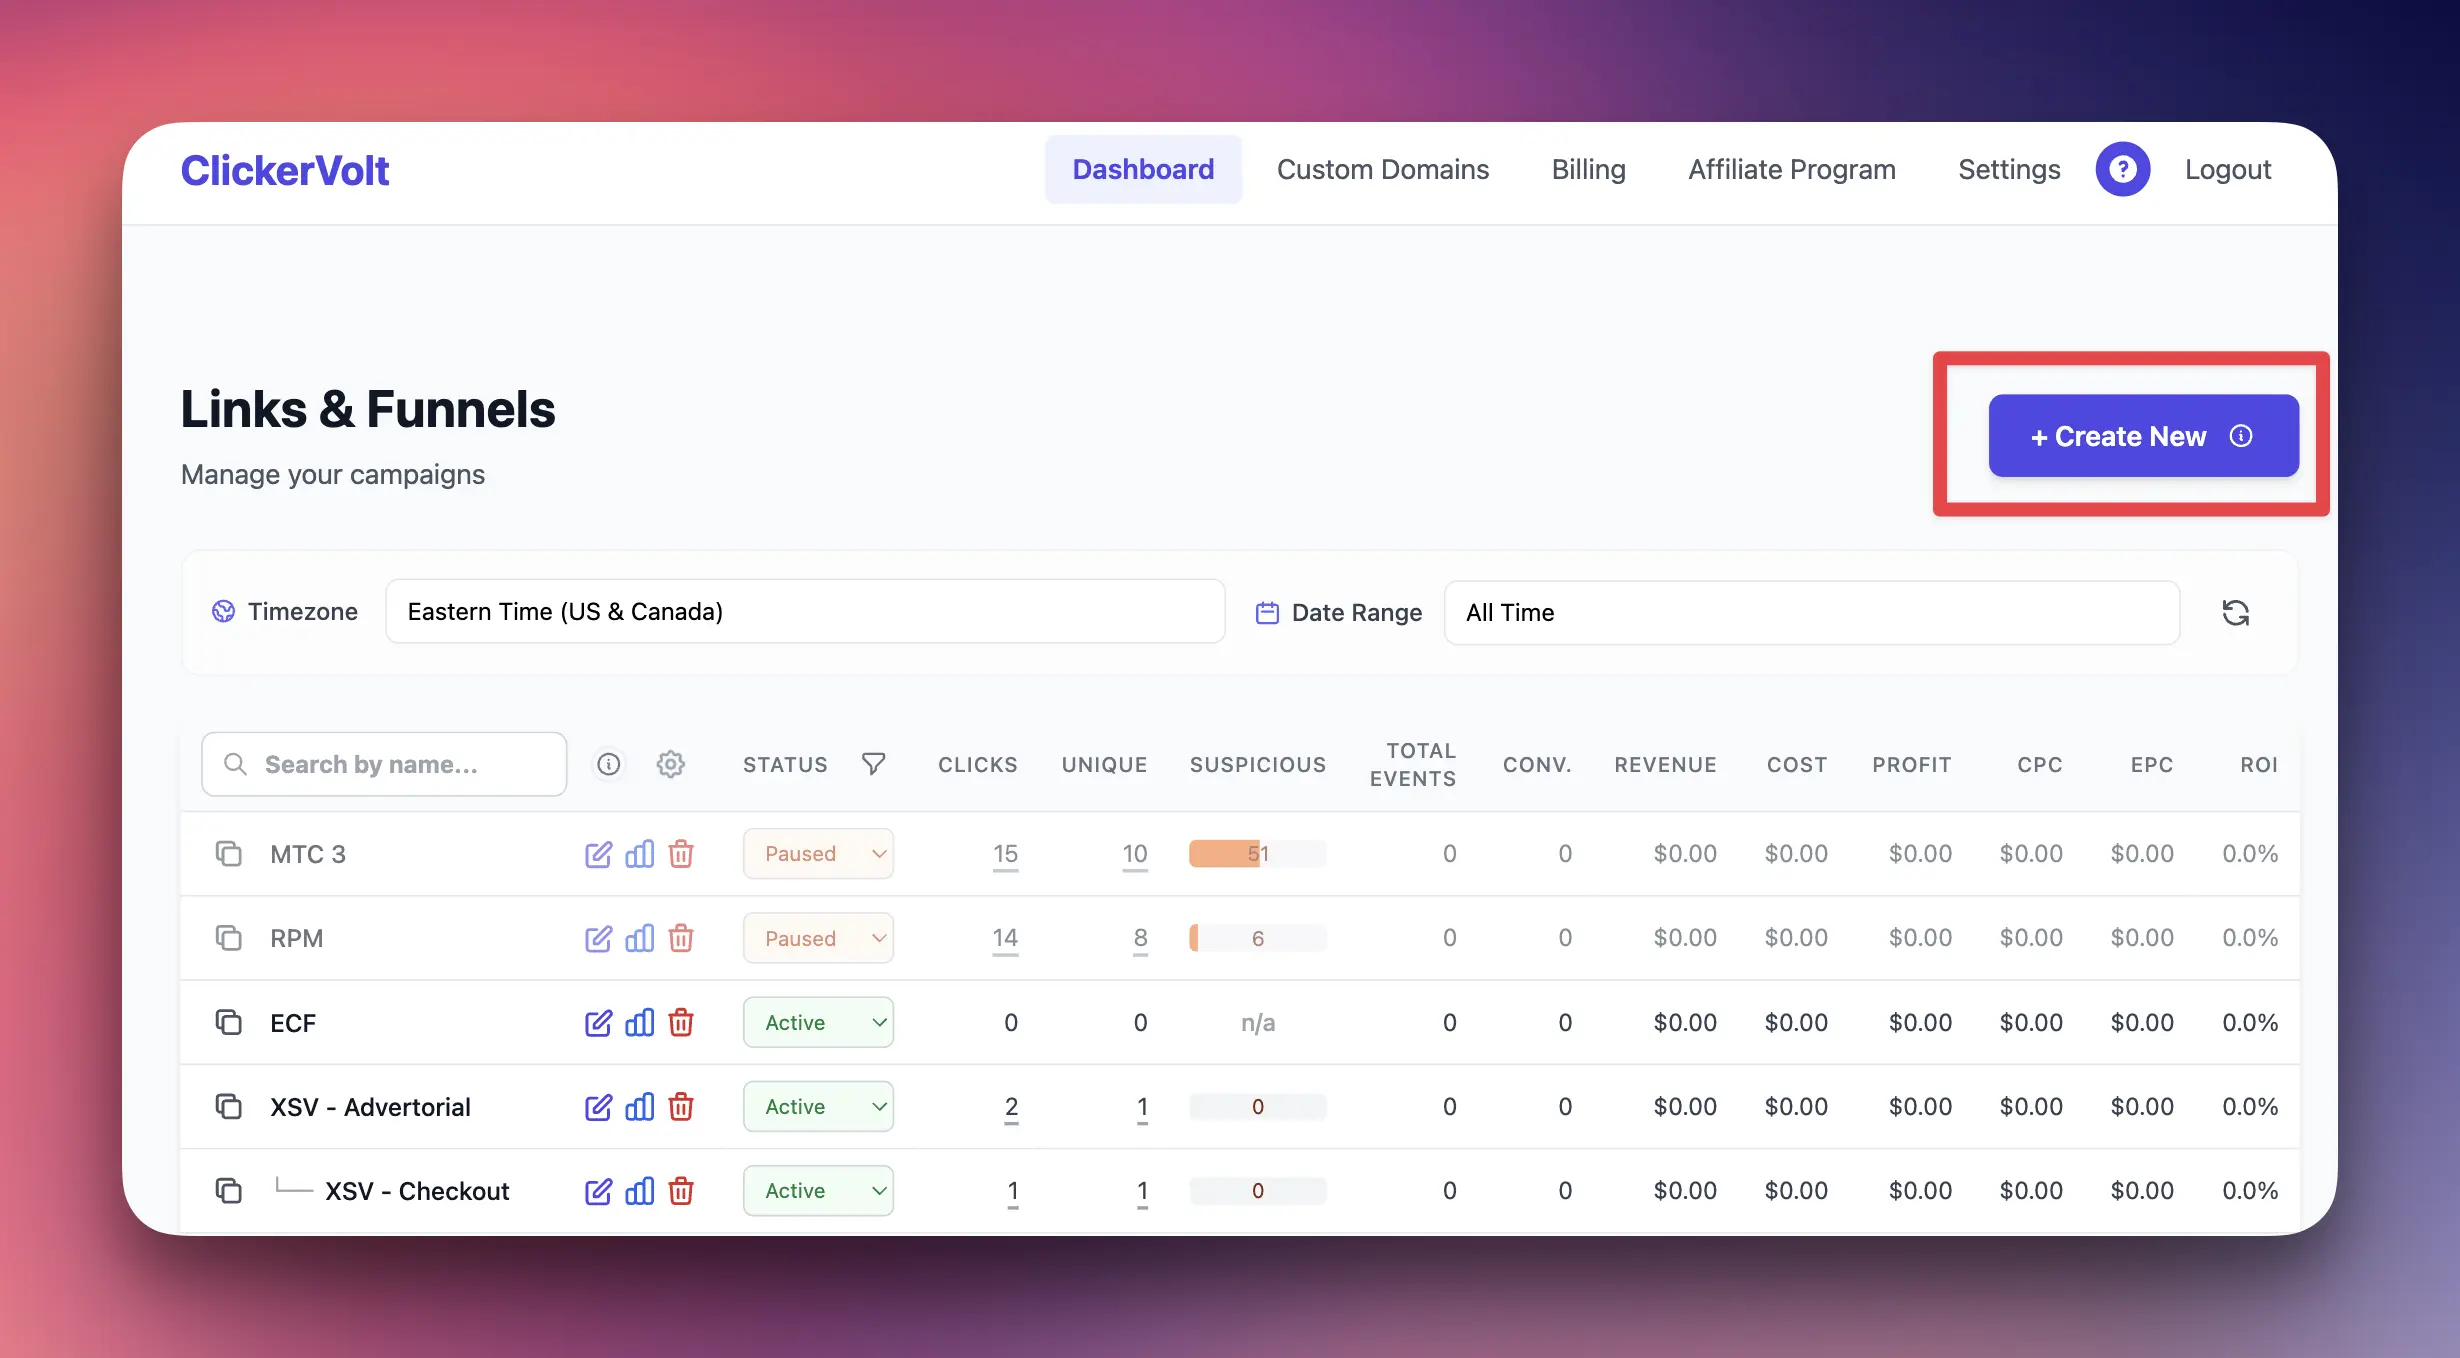Click the refresh data icon
The width and height of the screenshot is (2460, 1358).
click(2235, 612)
